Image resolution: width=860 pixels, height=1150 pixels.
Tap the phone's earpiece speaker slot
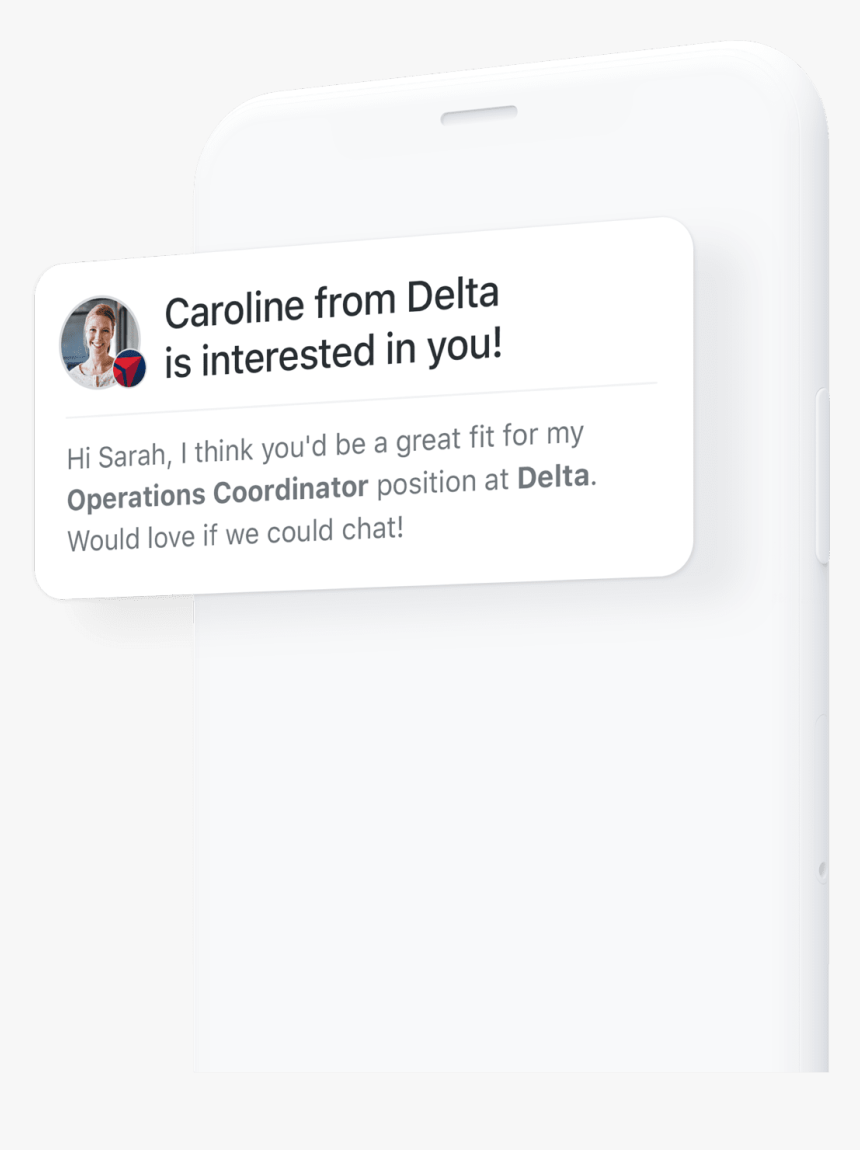coord(479,115)
